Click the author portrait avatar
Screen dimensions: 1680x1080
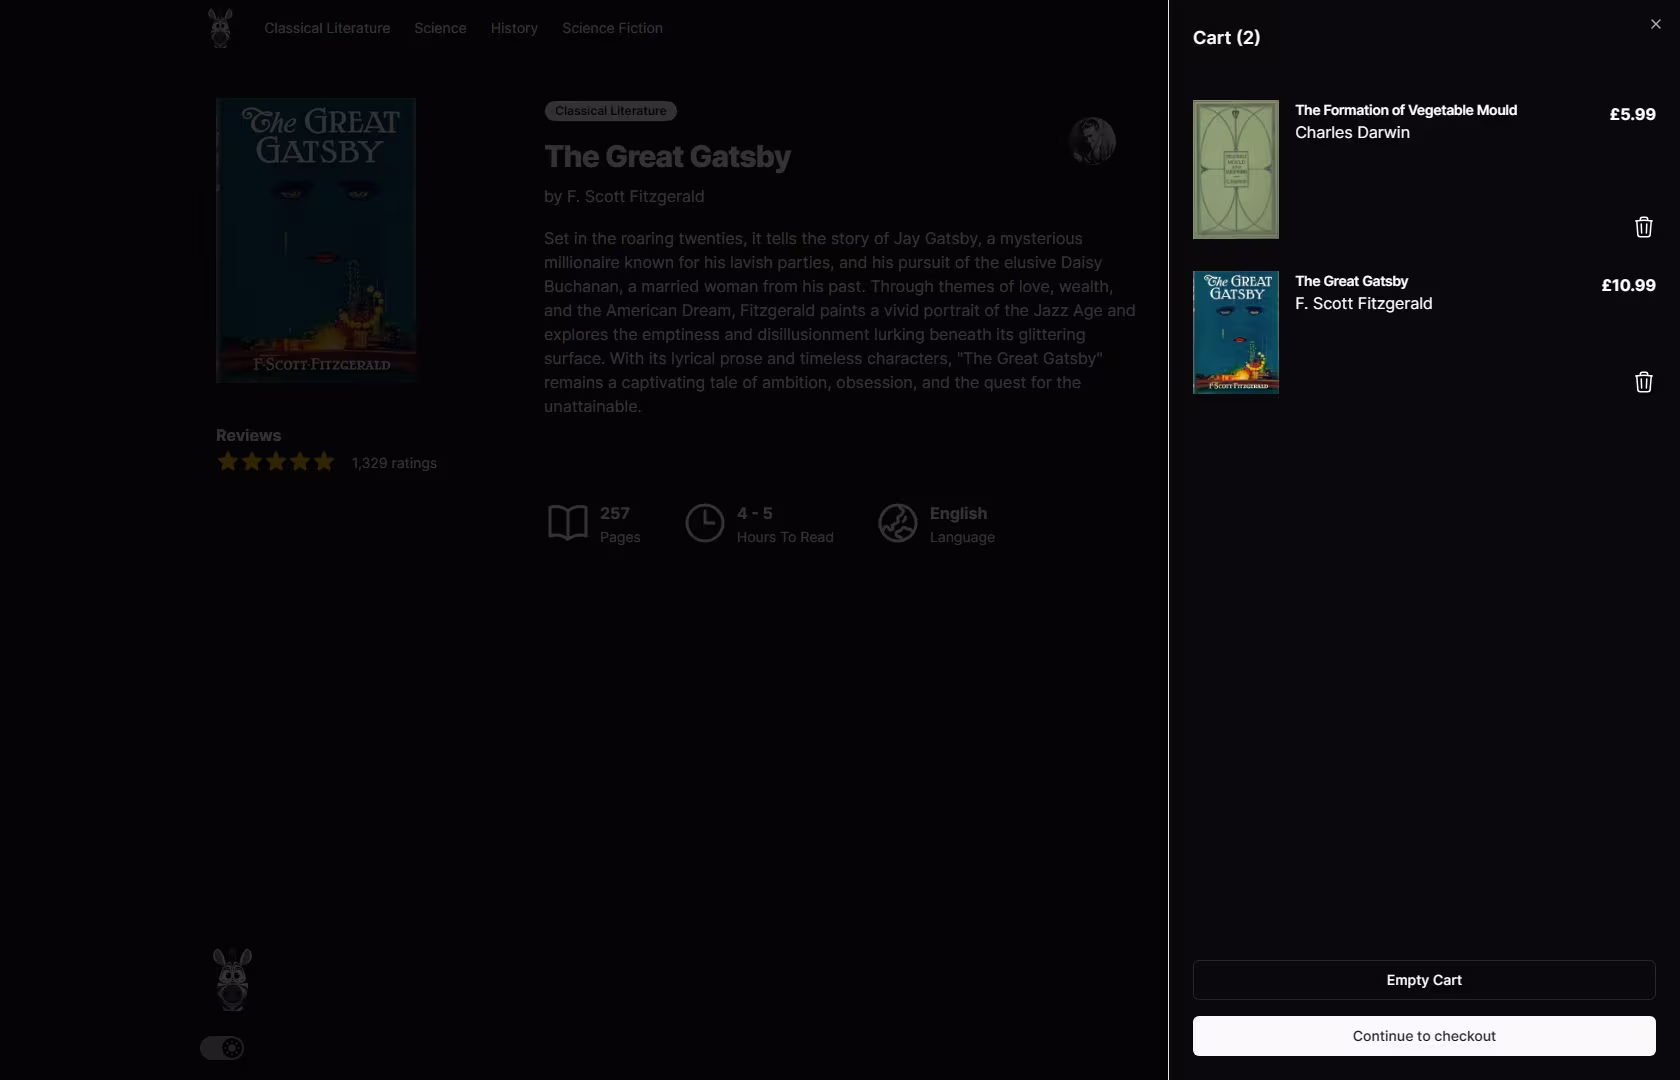[x=1092, y=141]
